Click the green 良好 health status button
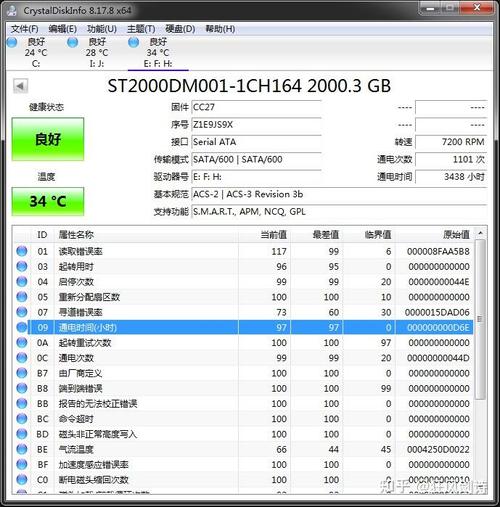 [48, 139]
